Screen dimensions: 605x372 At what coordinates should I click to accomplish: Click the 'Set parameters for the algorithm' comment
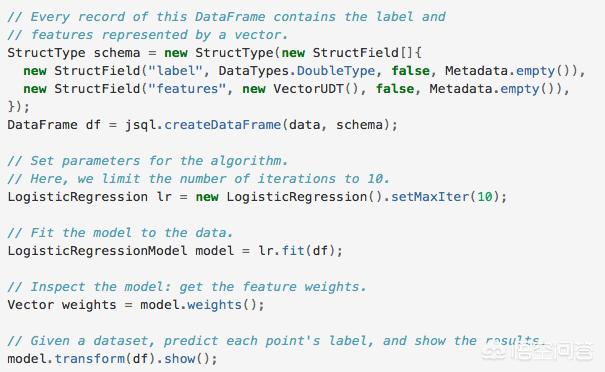[x=147, y=161]
